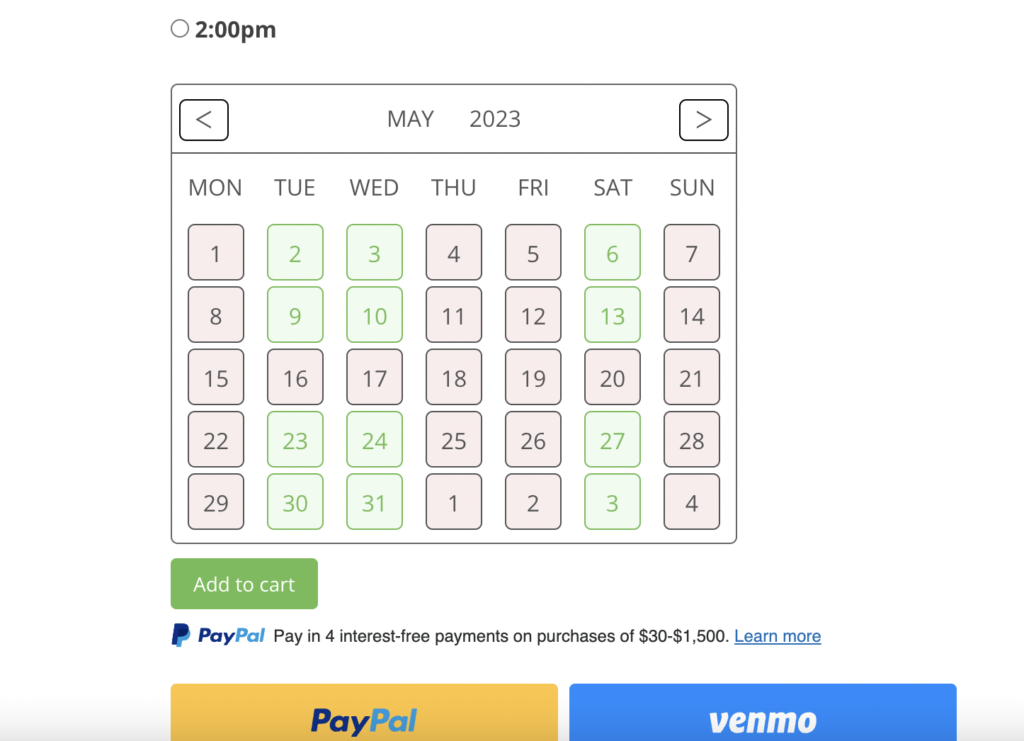Image resolution: width=1024 pixels, height=741 pixels.
Task: Pay with the yellow PayPal button
Action: point(364,718)
